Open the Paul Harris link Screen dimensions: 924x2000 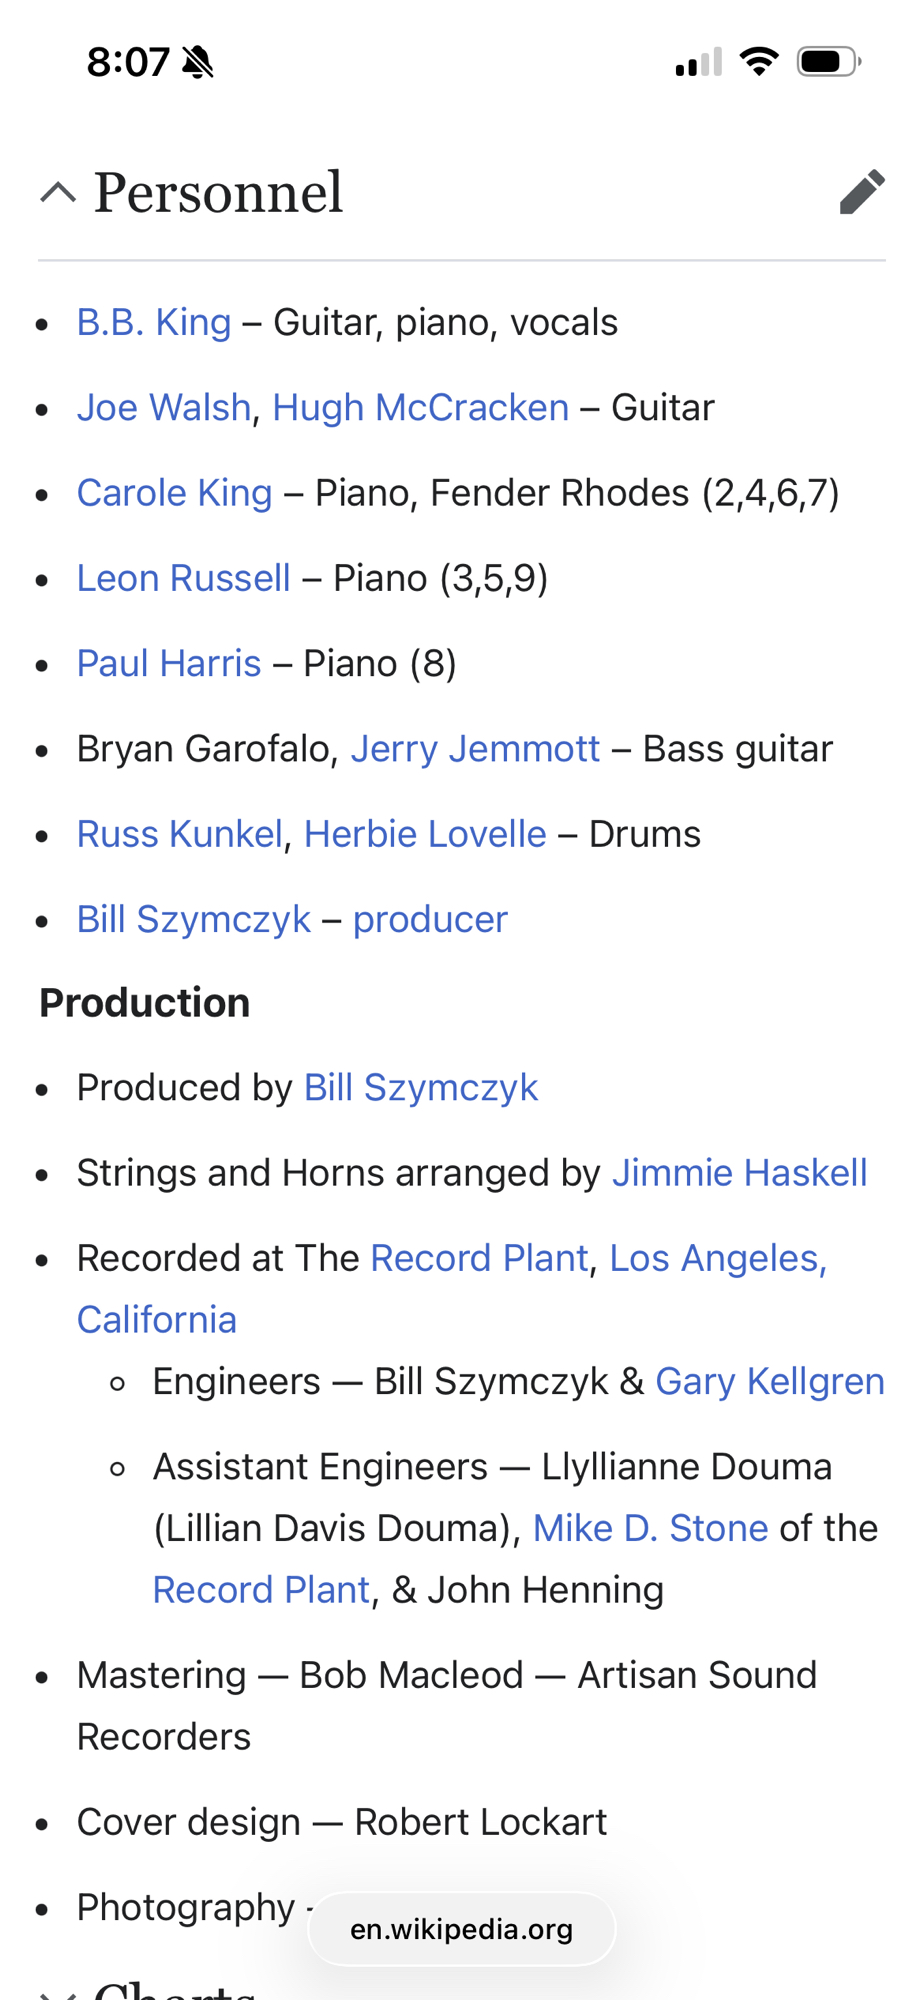coord(169,664)
